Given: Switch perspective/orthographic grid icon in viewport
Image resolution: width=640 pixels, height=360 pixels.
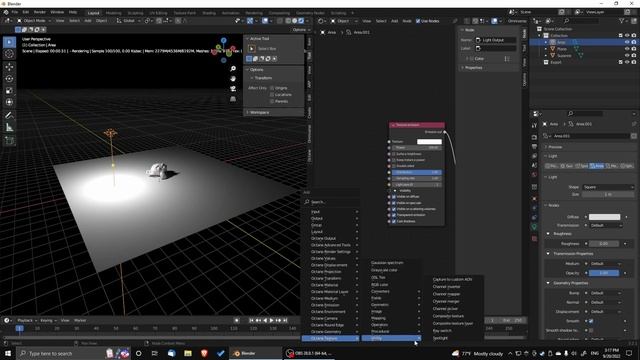Looking at the screenshot, I should click(233, 99).
